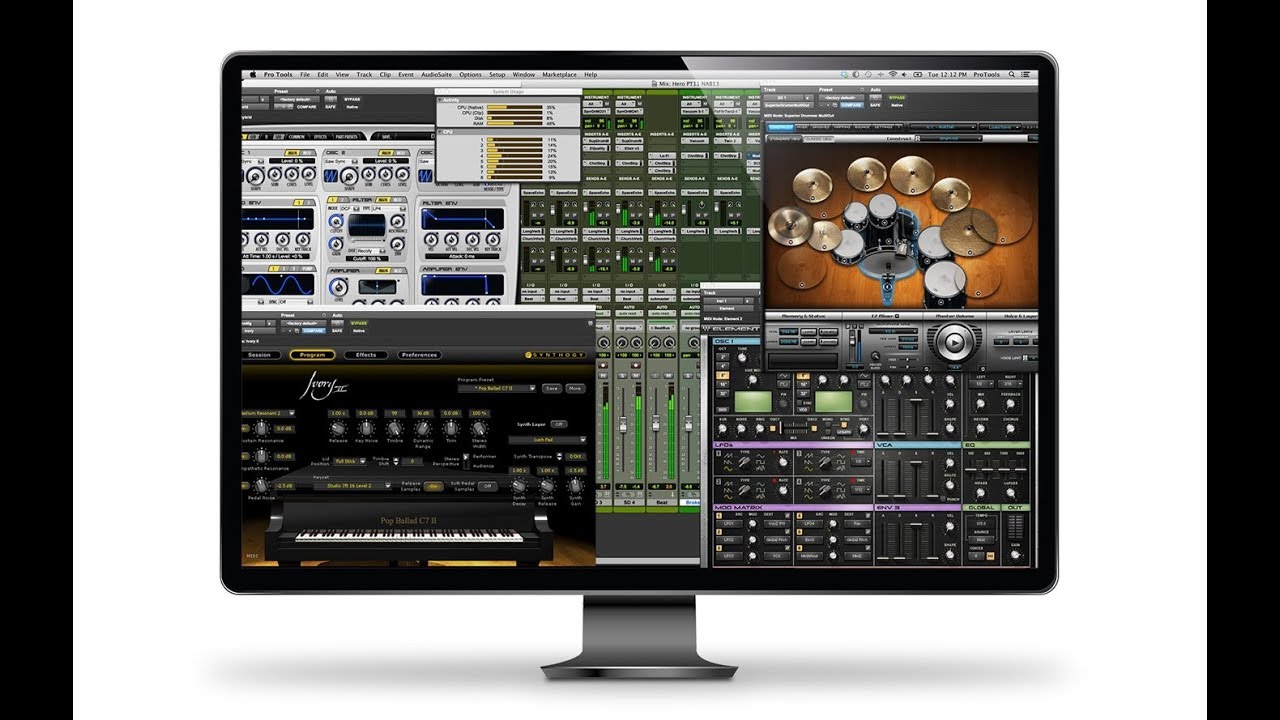Click the Element synth large play button
The image size is (1280, 720).
tap(954, 344)
